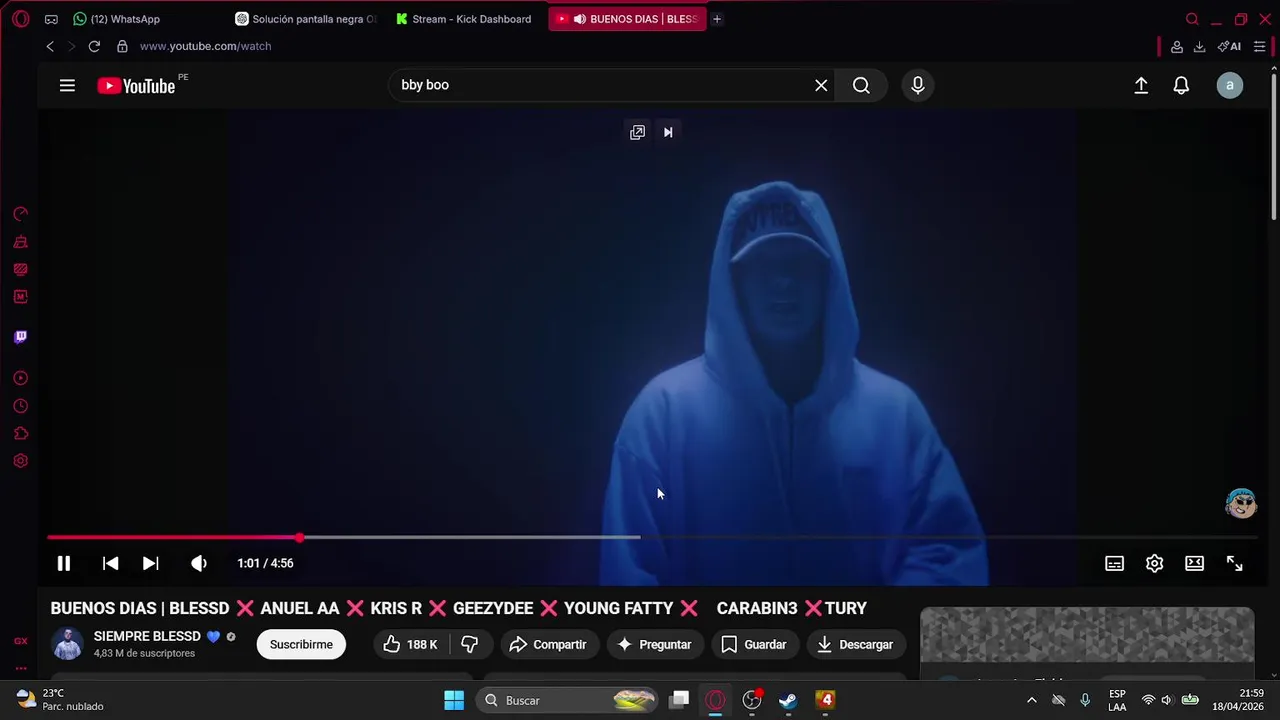Screen dimensions: 1280x720
Task: Click the next-track icon above the video
Action: pyautogui.click(x=668, y=132)
